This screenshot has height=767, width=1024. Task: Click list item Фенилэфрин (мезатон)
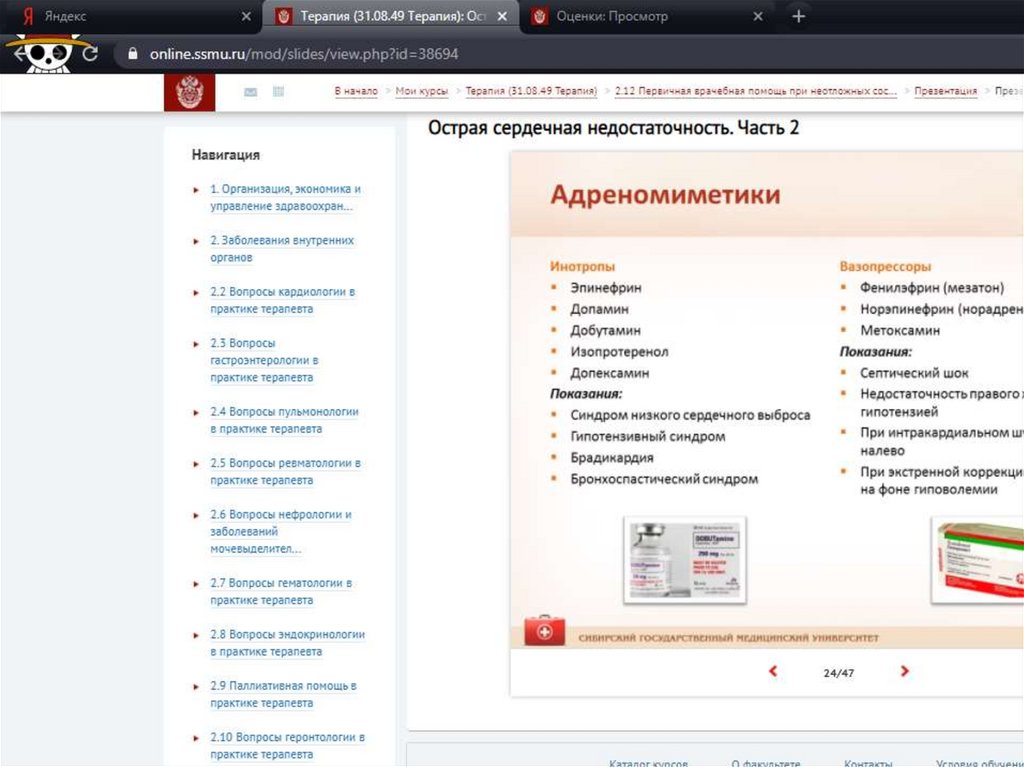(x=932, y=287)
